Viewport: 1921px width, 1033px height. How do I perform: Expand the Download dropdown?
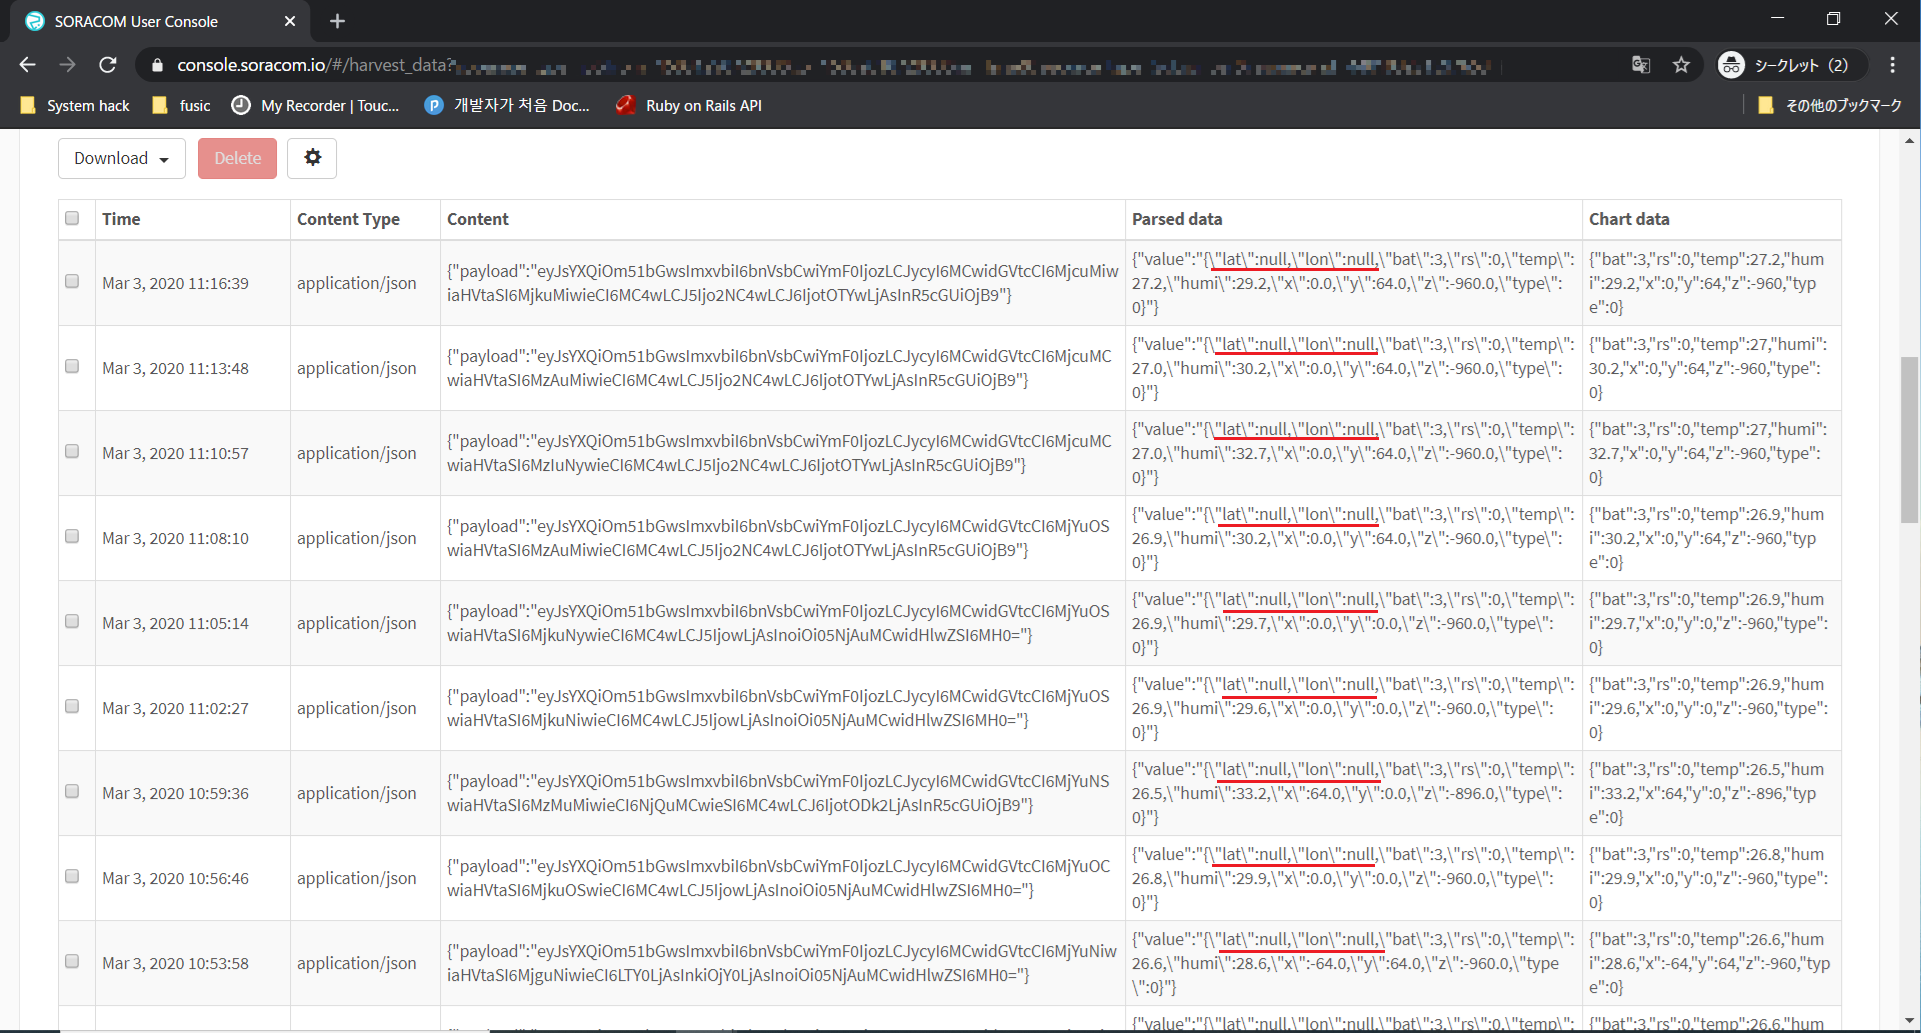tap(121, 158)
